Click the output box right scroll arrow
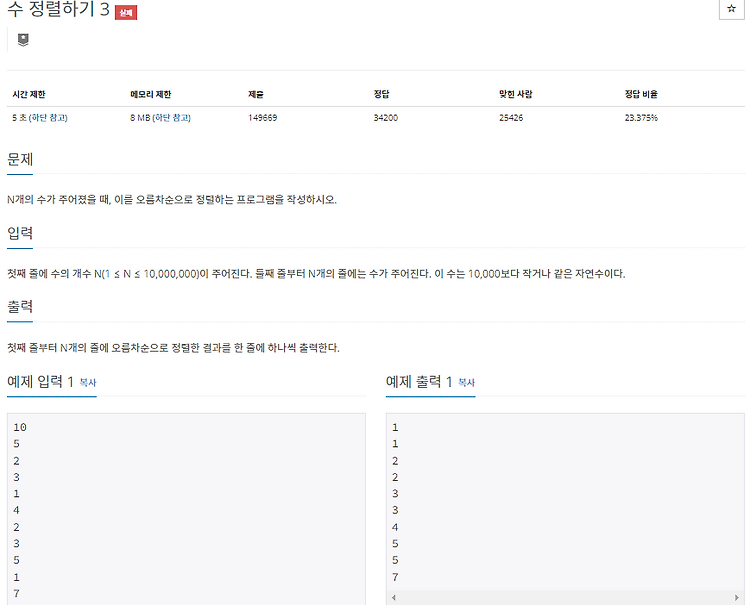 click(x=737, y=597)
